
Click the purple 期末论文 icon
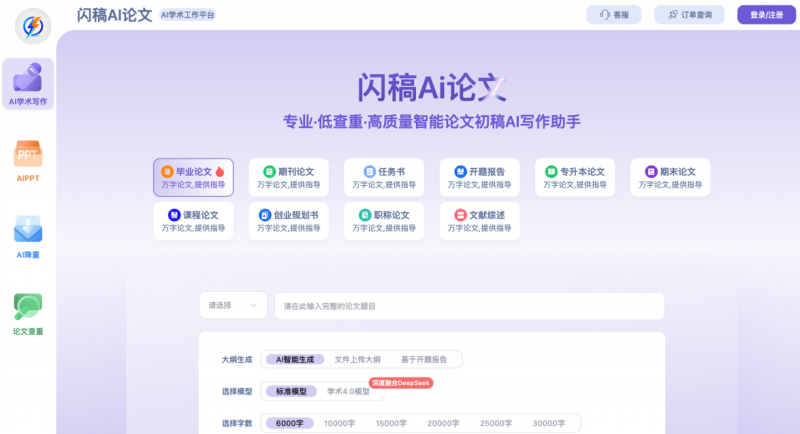tap(651, 171)
